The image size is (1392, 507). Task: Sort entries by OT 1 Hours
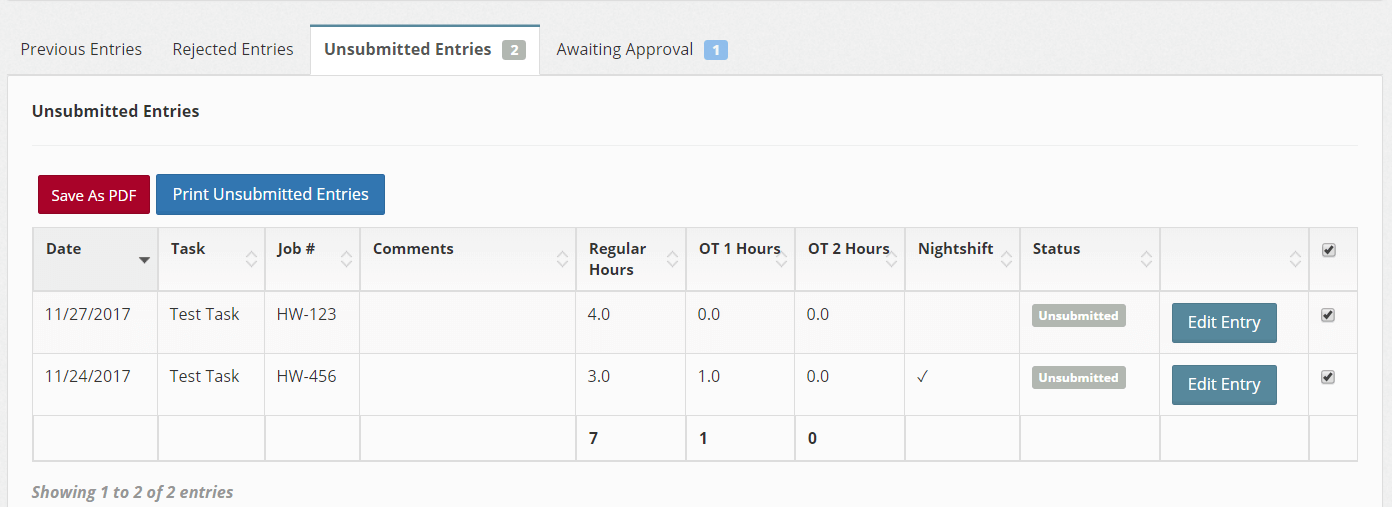tap(739, 249)
